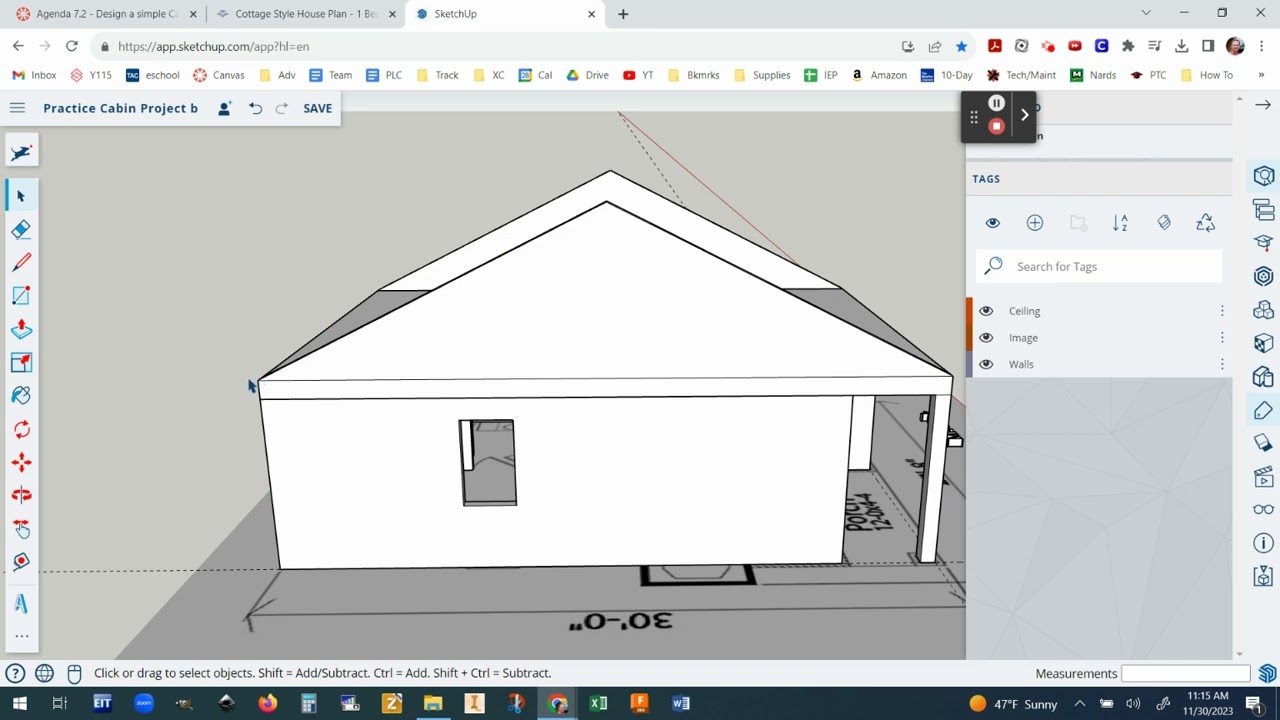Open the SketchUp search tool

coord(21,152)
